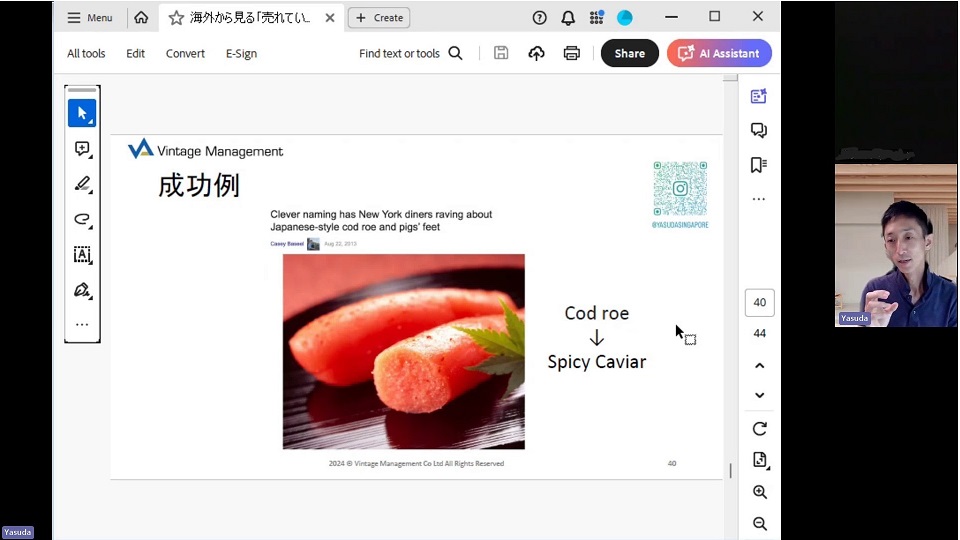This screenshot has width=960, height=540.
Task: Upload file with cloud arrow icon
Action: 537,53
